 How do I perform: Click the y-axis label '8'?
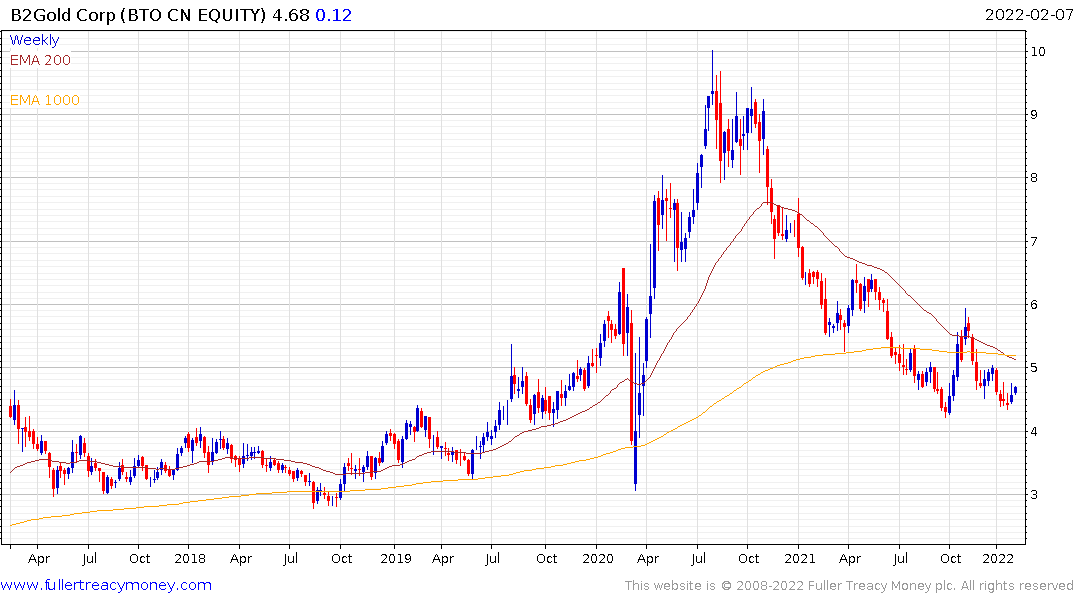click(1033, 178)
